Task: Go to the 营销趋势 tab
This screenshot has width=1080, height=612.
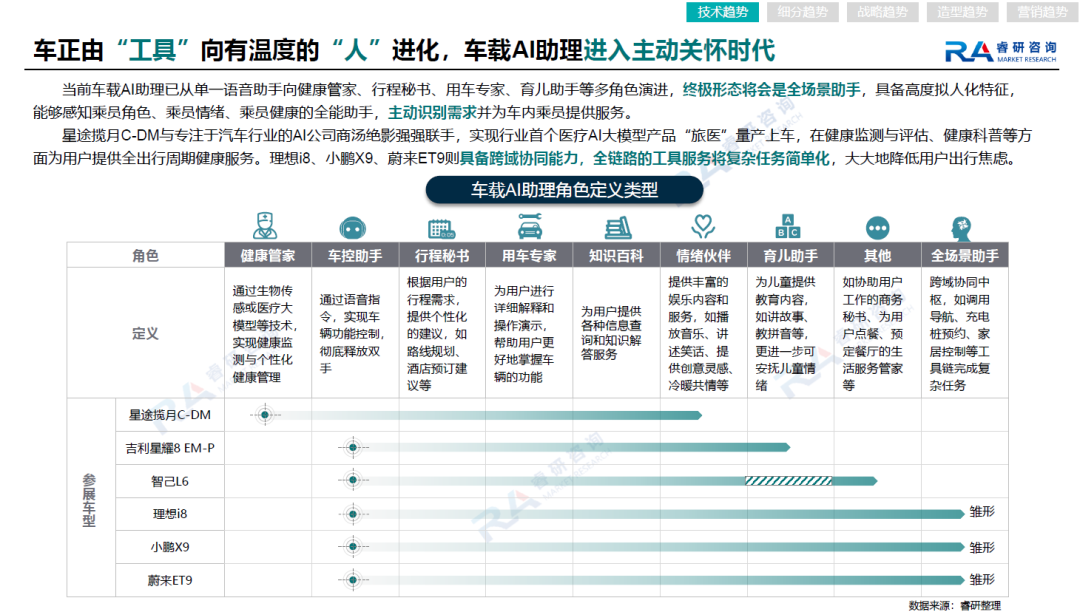Action: pos(1042,12)
